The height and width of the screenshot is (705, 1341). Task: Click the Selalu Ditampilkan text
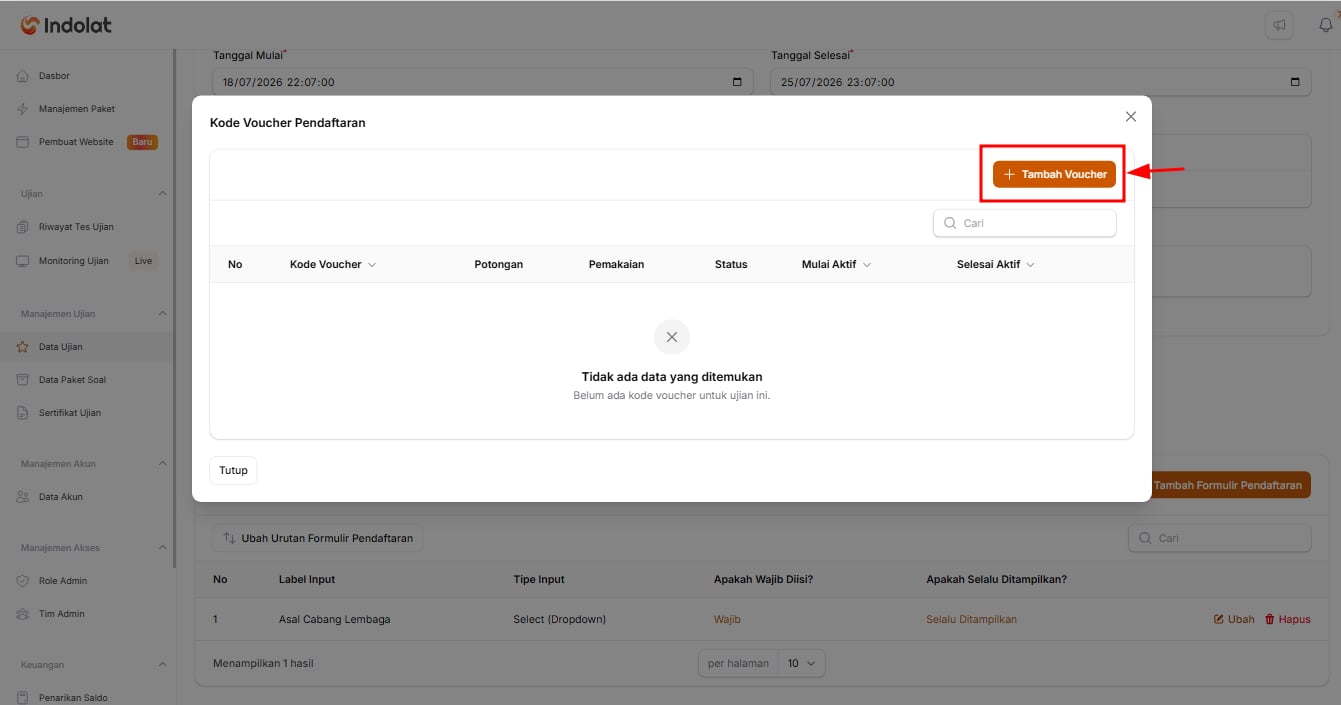[x=971, y=619]
